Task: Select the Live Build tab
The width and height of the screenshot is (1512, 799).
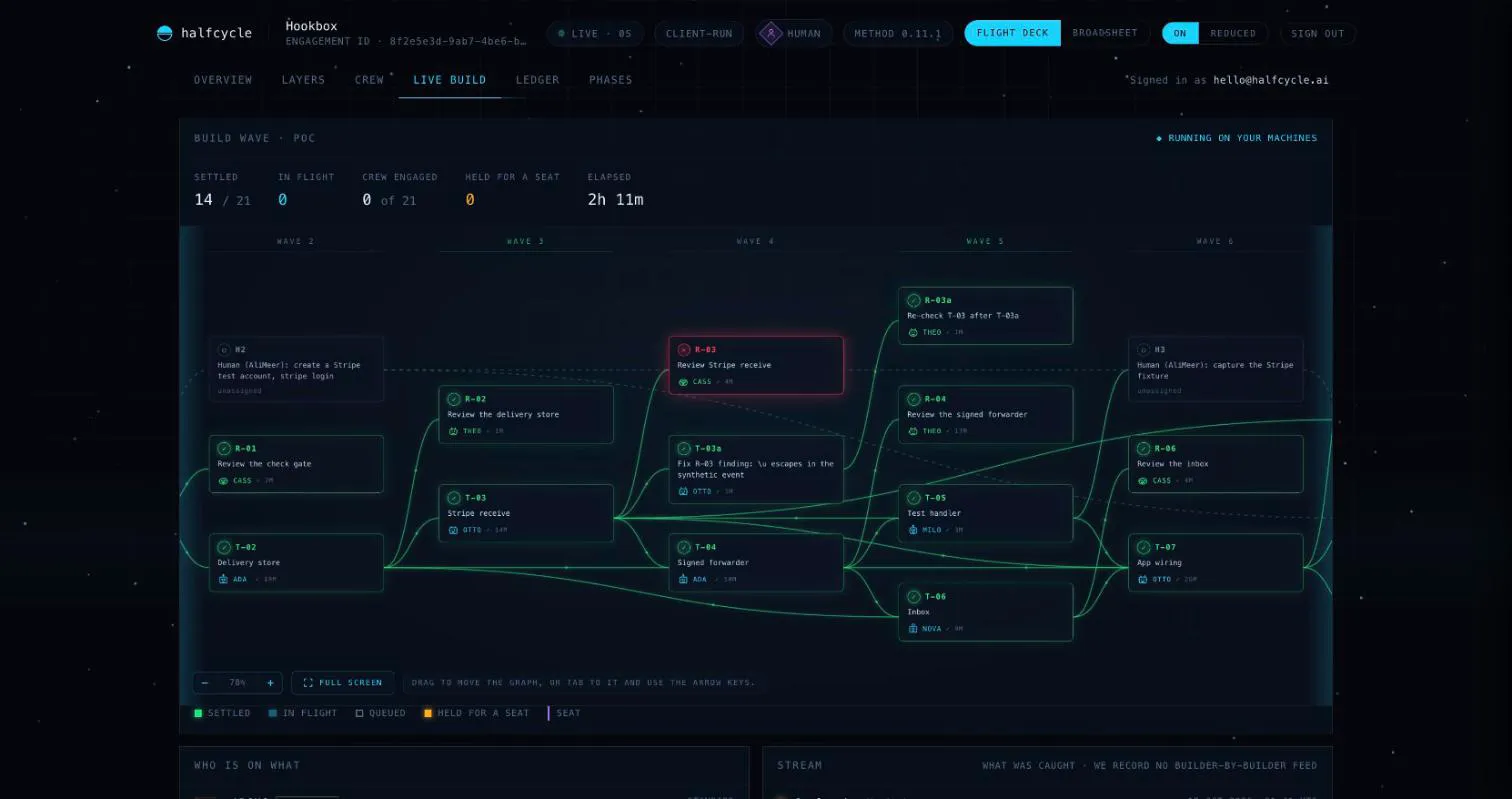Action: click(x=450, y=80)
